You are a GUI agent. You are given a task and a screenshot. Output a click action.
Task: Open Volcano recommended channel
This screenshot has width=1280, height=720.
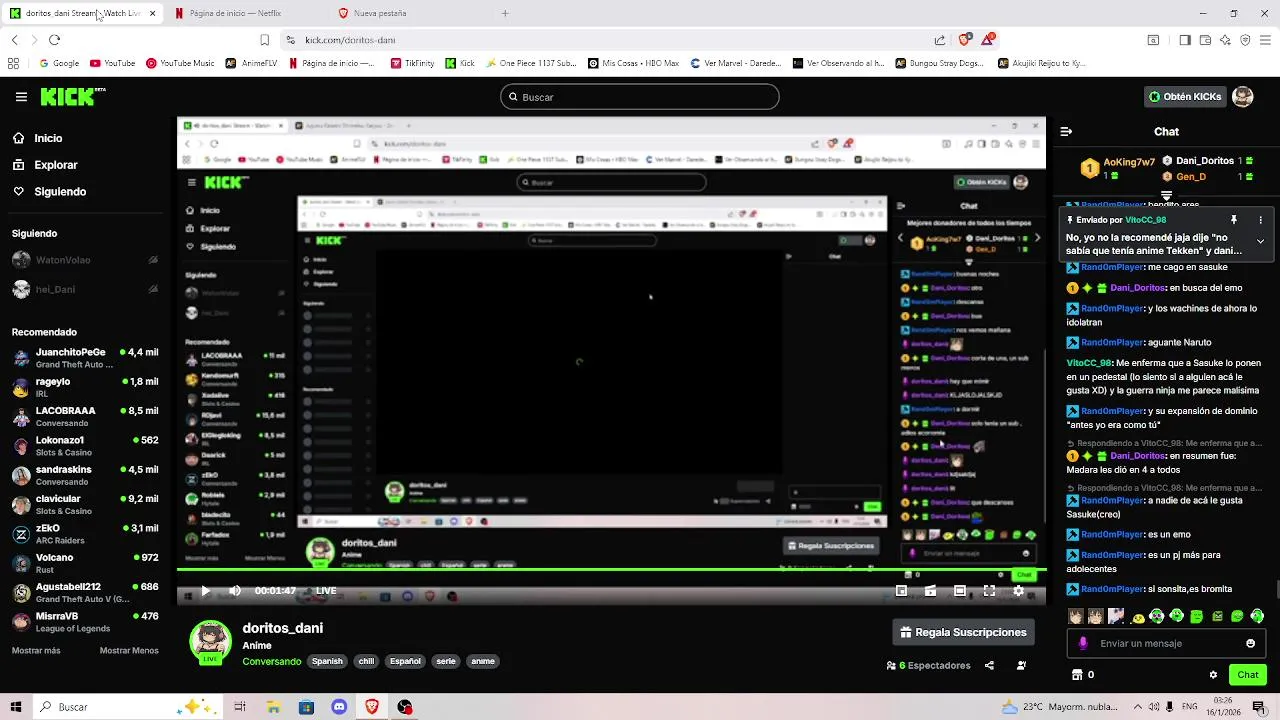[x=85, y=563]
